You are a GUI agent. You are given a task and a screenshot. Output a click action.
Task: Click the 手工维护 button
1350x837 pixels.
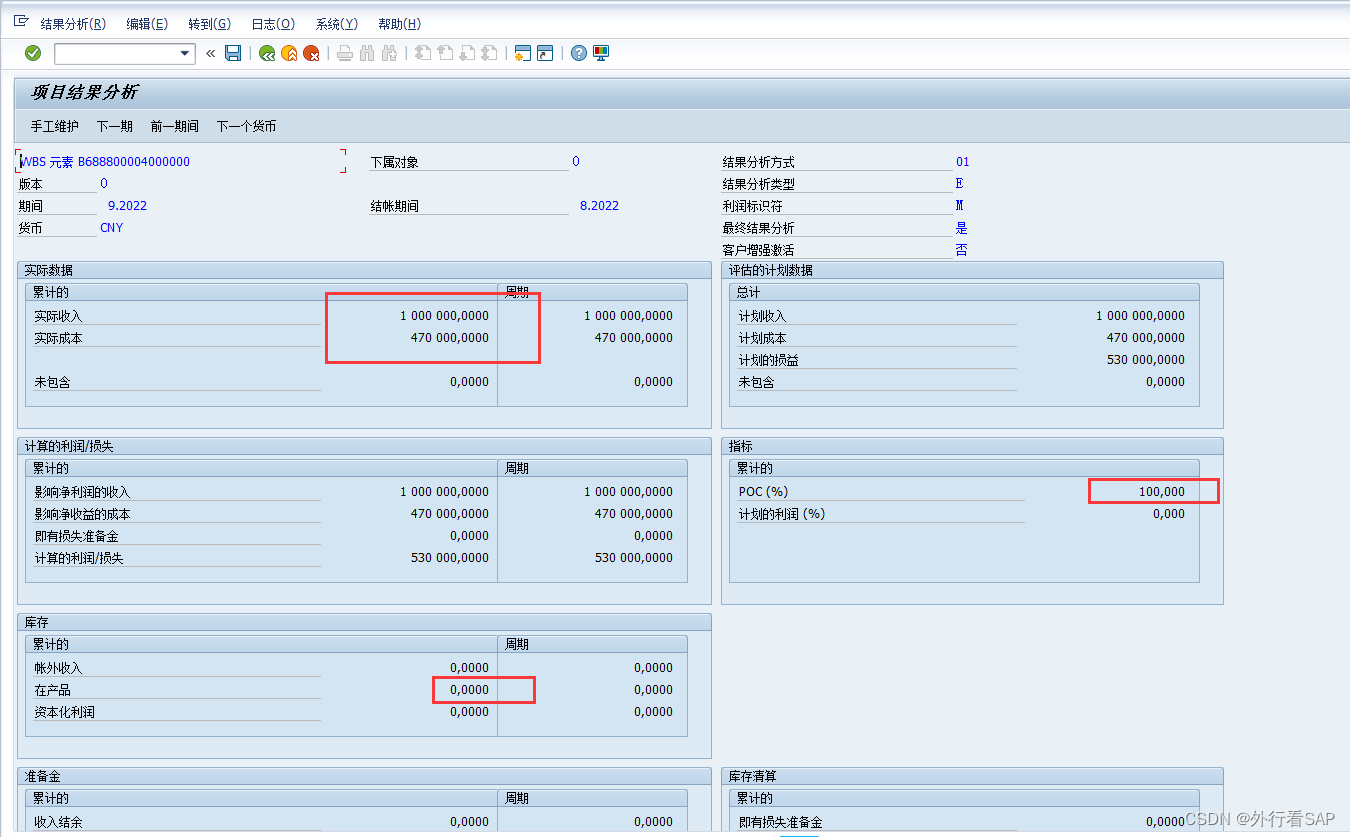click(54, 126)
